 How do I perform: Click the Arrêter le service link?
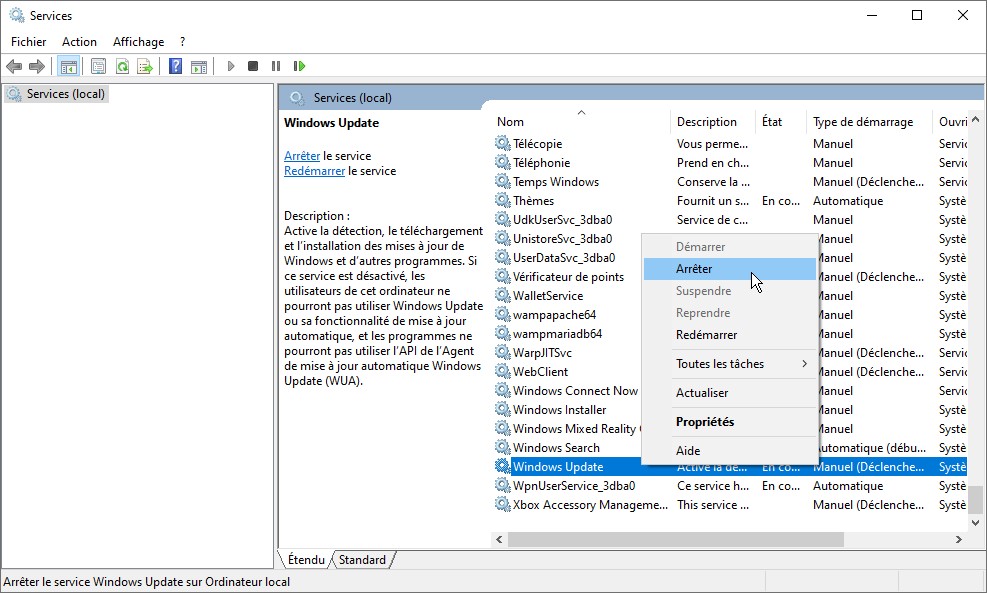302,156
